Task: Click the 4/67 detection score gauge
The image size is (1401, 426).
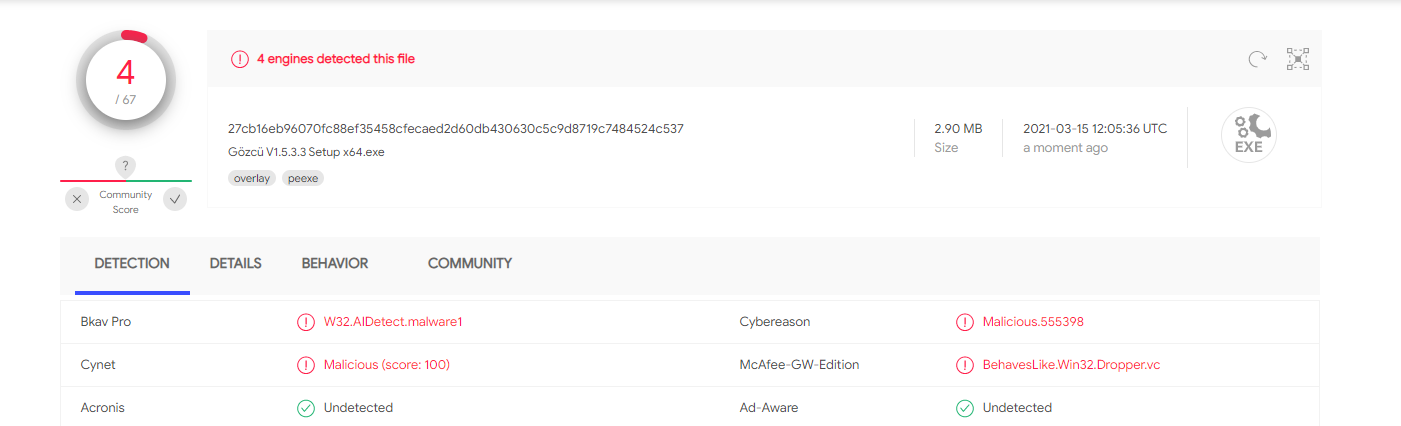Action: tap(126, 81)
